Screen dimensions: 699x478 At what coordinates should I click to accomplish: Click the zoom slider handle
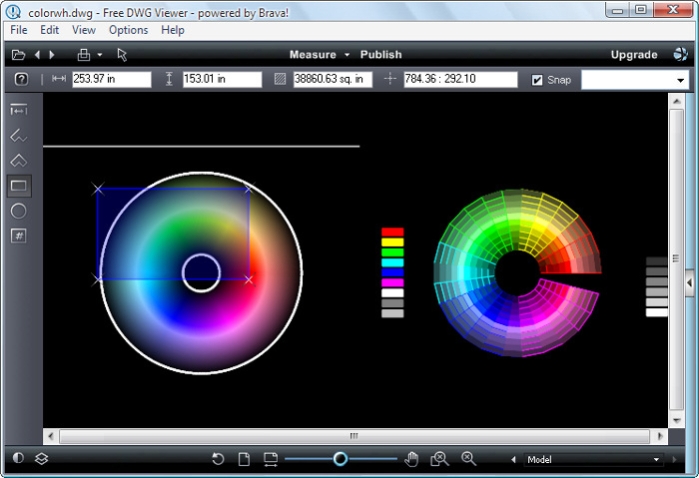click(340, 458)
